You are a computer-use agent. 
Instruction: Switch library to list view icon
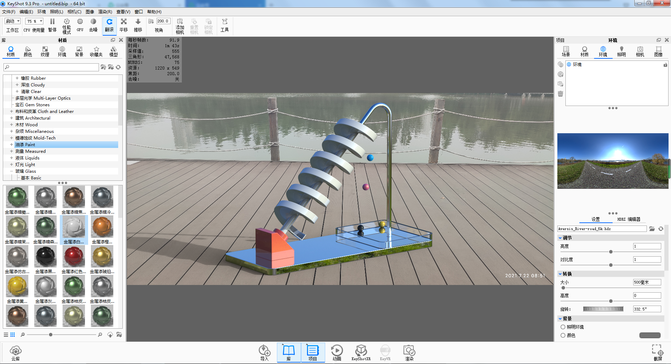[6, 334]
